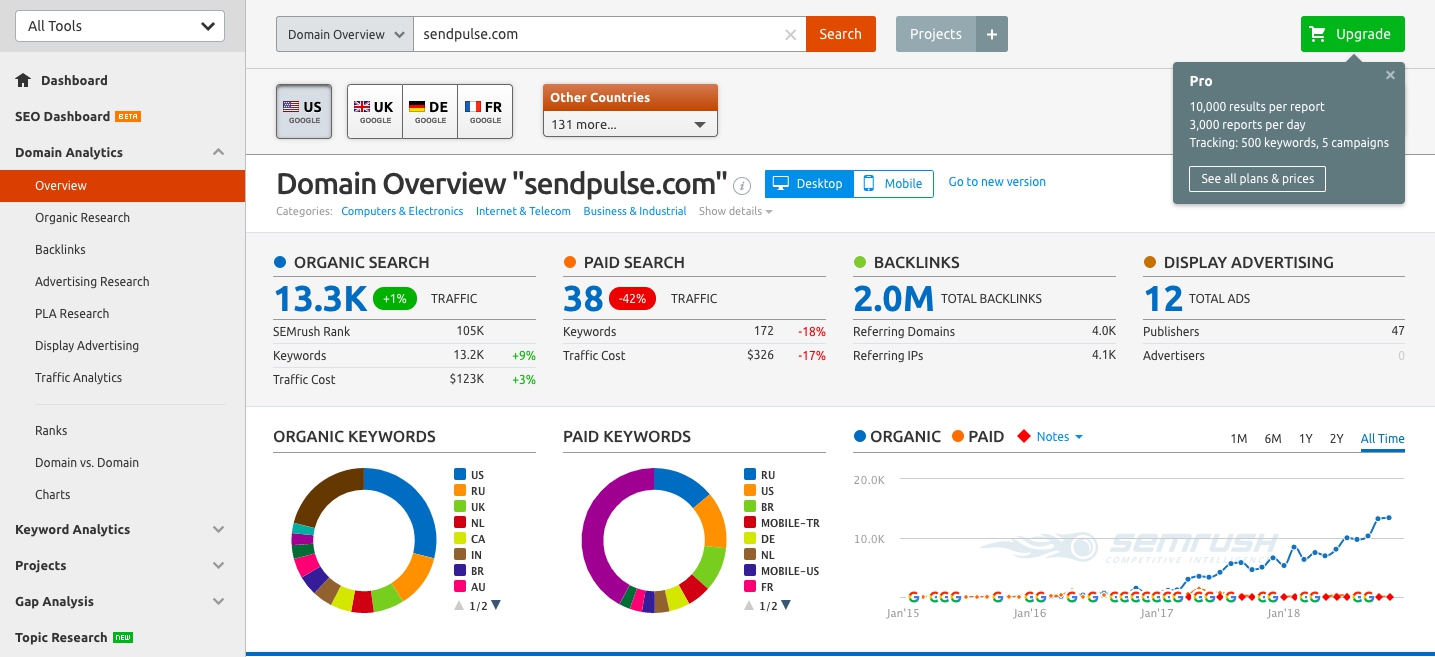Next page of paid keywords legend
The width and height of the screenshot is (1435, 657).
coord(785,605)
